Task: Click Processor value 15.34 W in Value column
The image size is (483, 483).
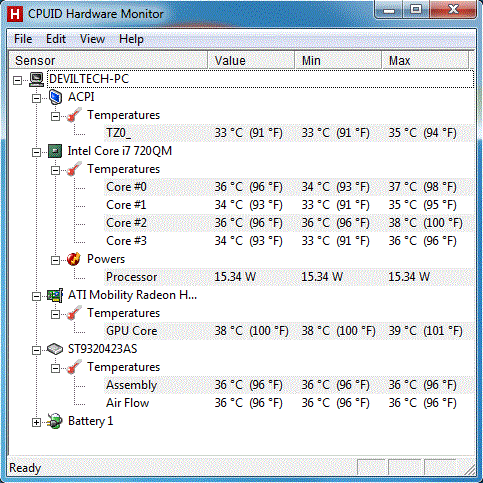Action: pos(235,277)
